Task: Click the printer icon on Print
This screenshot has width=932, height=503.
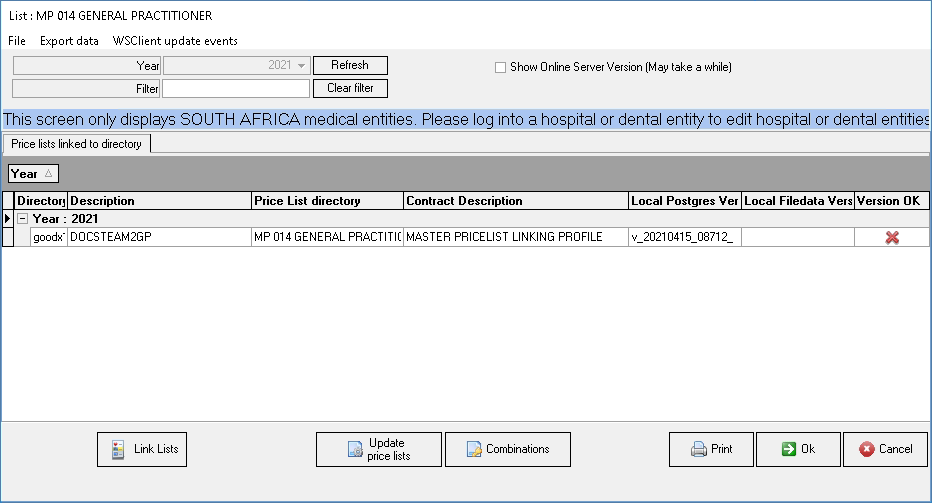Action: coord(698,449)
